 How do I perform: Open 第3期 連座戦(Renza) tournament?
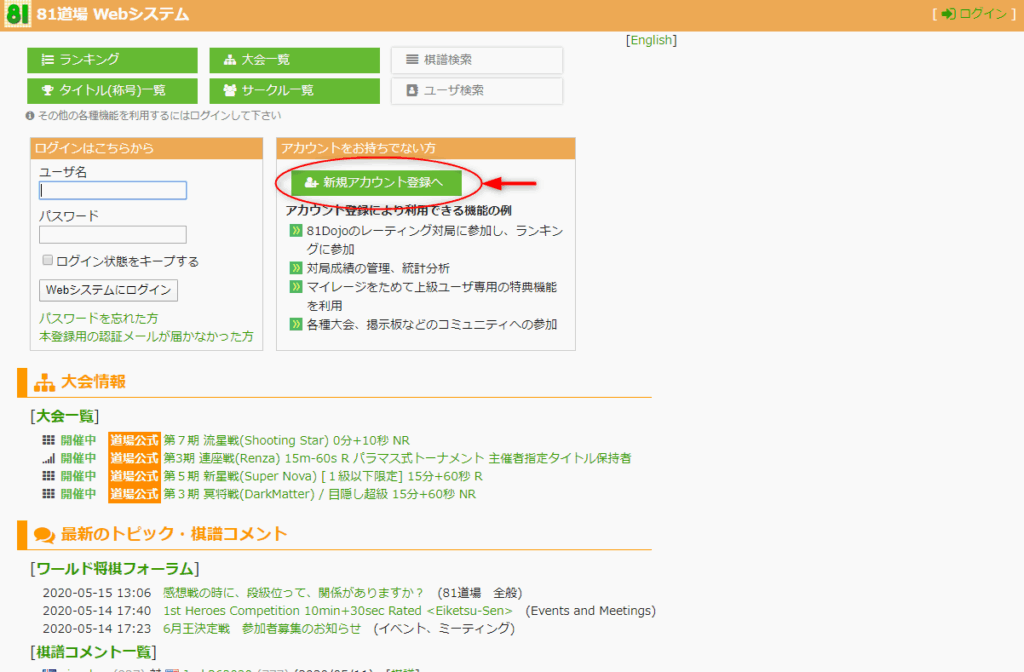coord(397,458)
